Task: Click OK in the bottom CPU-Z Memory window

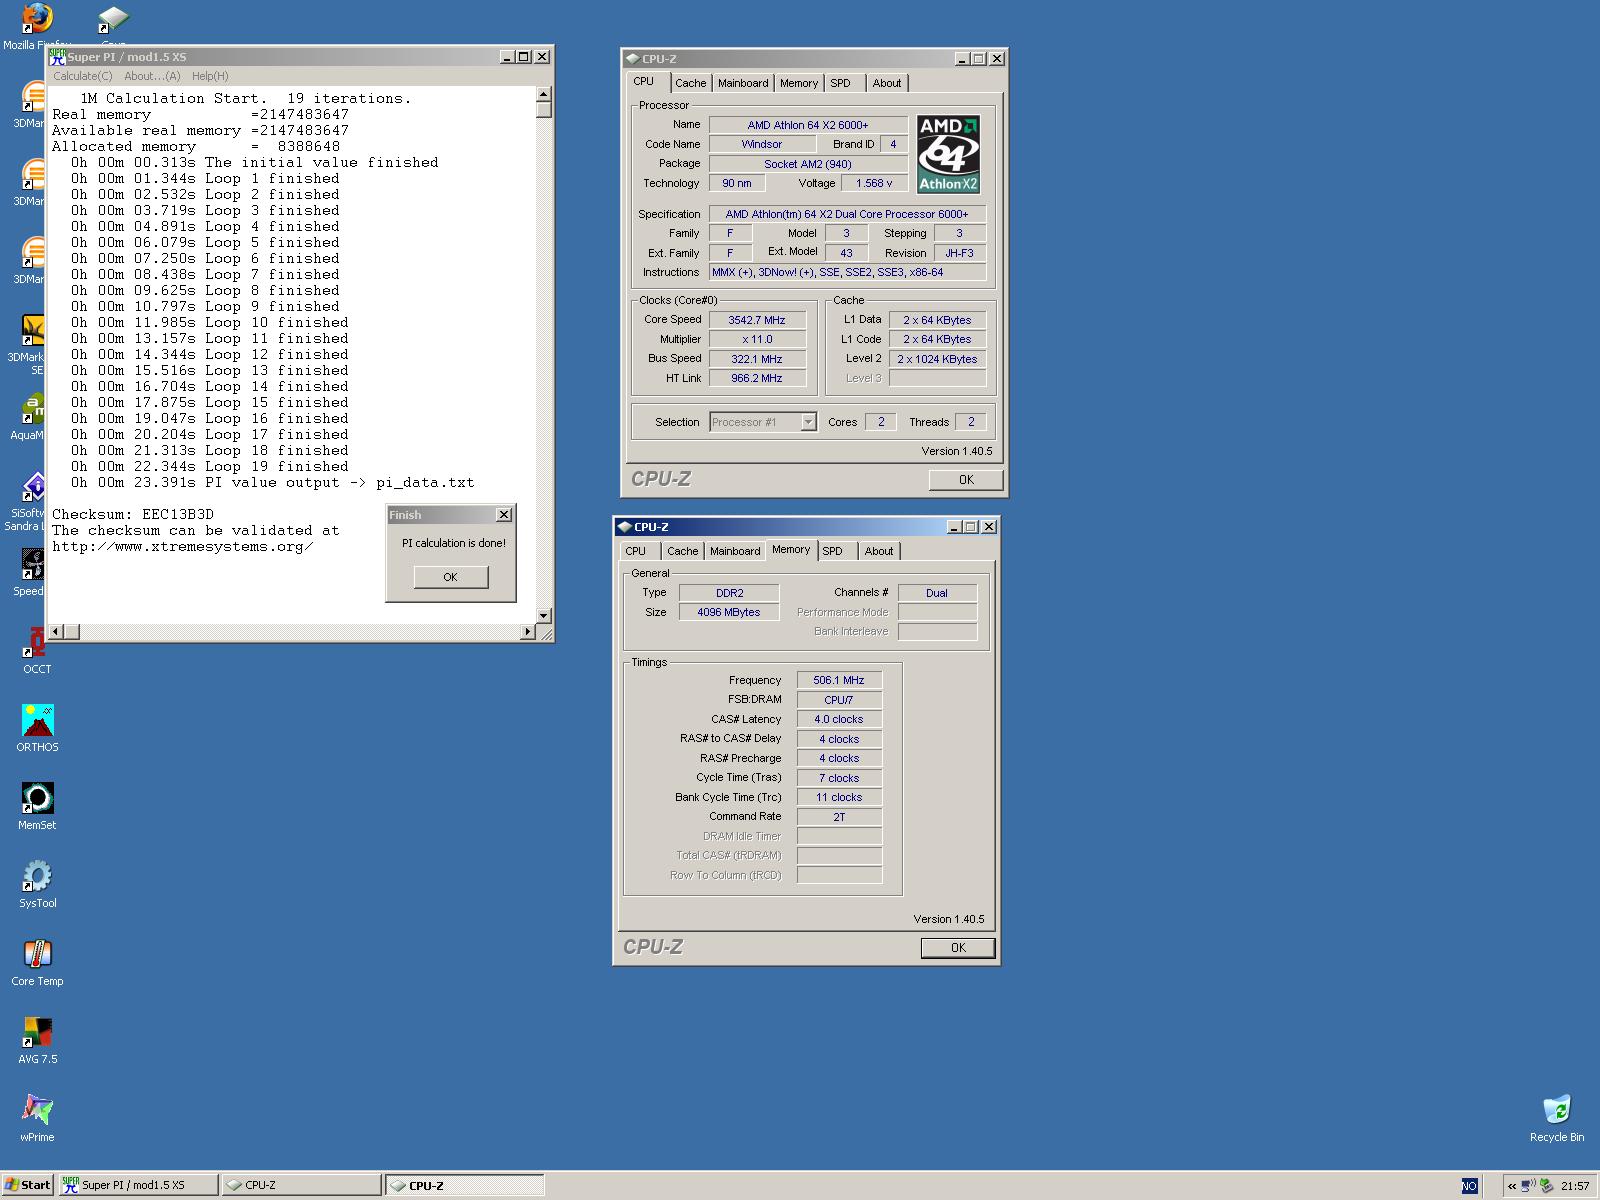Action: click(958, 948)
